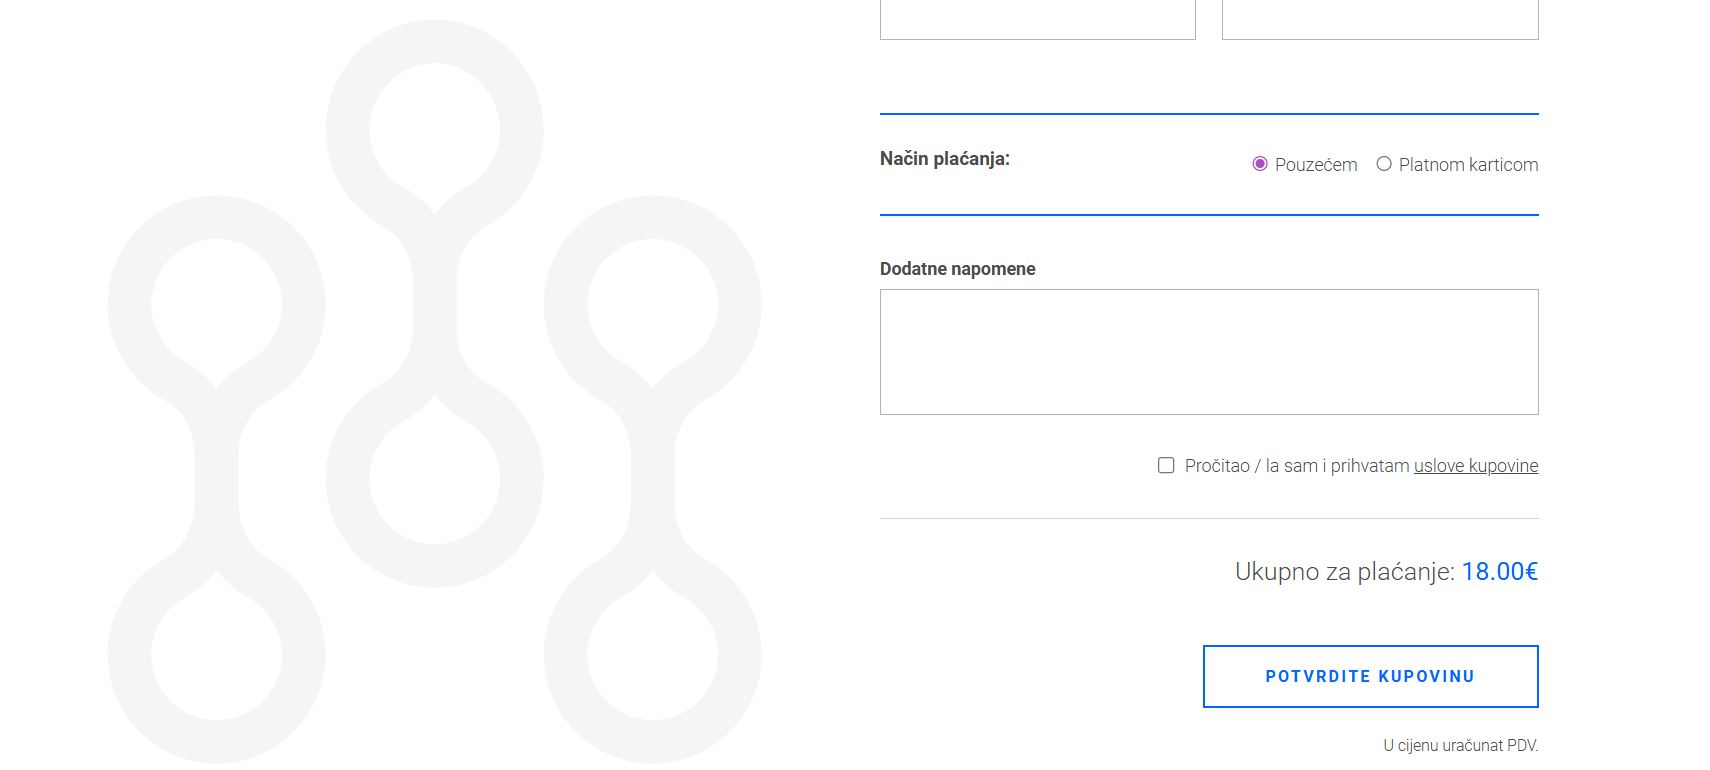The height and width of the screenshot is (770, 1710).
Task: Click the Dodatne napomene label
Action: tap(957, 269)
